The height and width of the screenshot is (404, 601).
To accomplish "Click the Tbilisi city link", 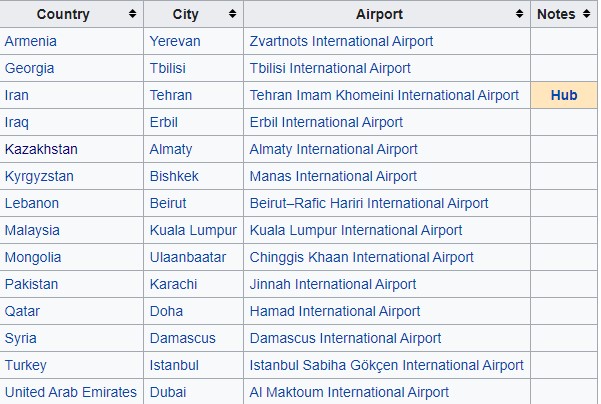I will [171, 68].
